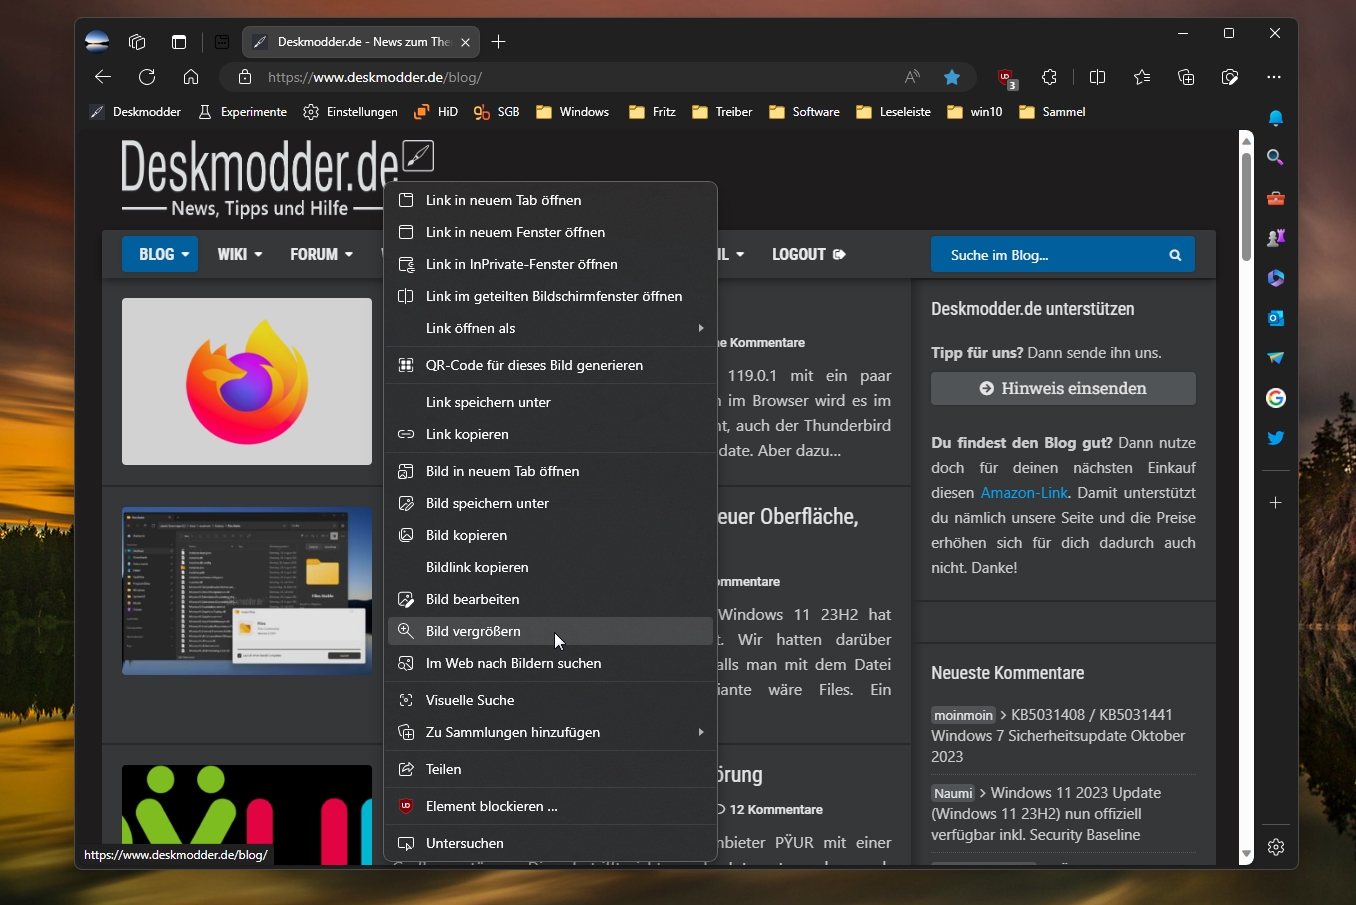The image size is (1356, 905).
Task: Choose 'Bild speichern unter'
Action: [x=551, y=503]
